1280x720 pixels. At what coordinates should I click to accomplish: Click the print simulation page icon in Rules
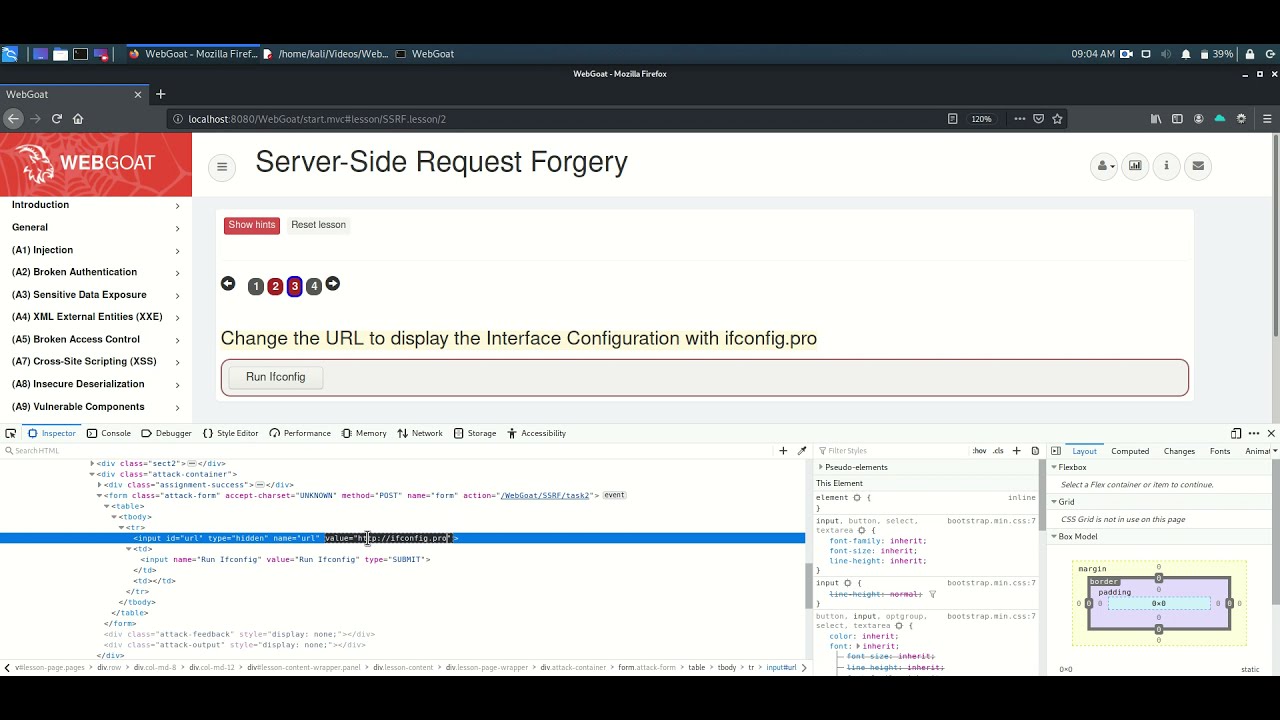point(1035,451)
